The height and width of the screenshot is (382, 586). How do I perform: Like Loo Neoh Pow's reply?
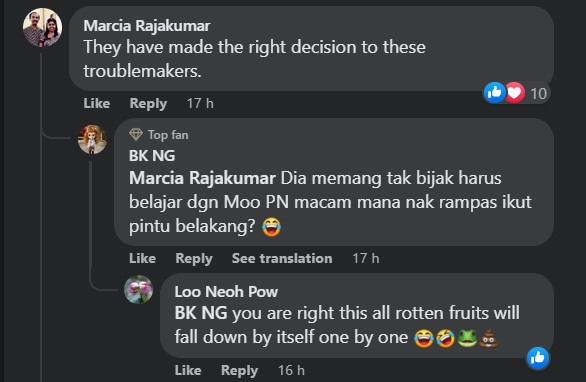point(188,370)
